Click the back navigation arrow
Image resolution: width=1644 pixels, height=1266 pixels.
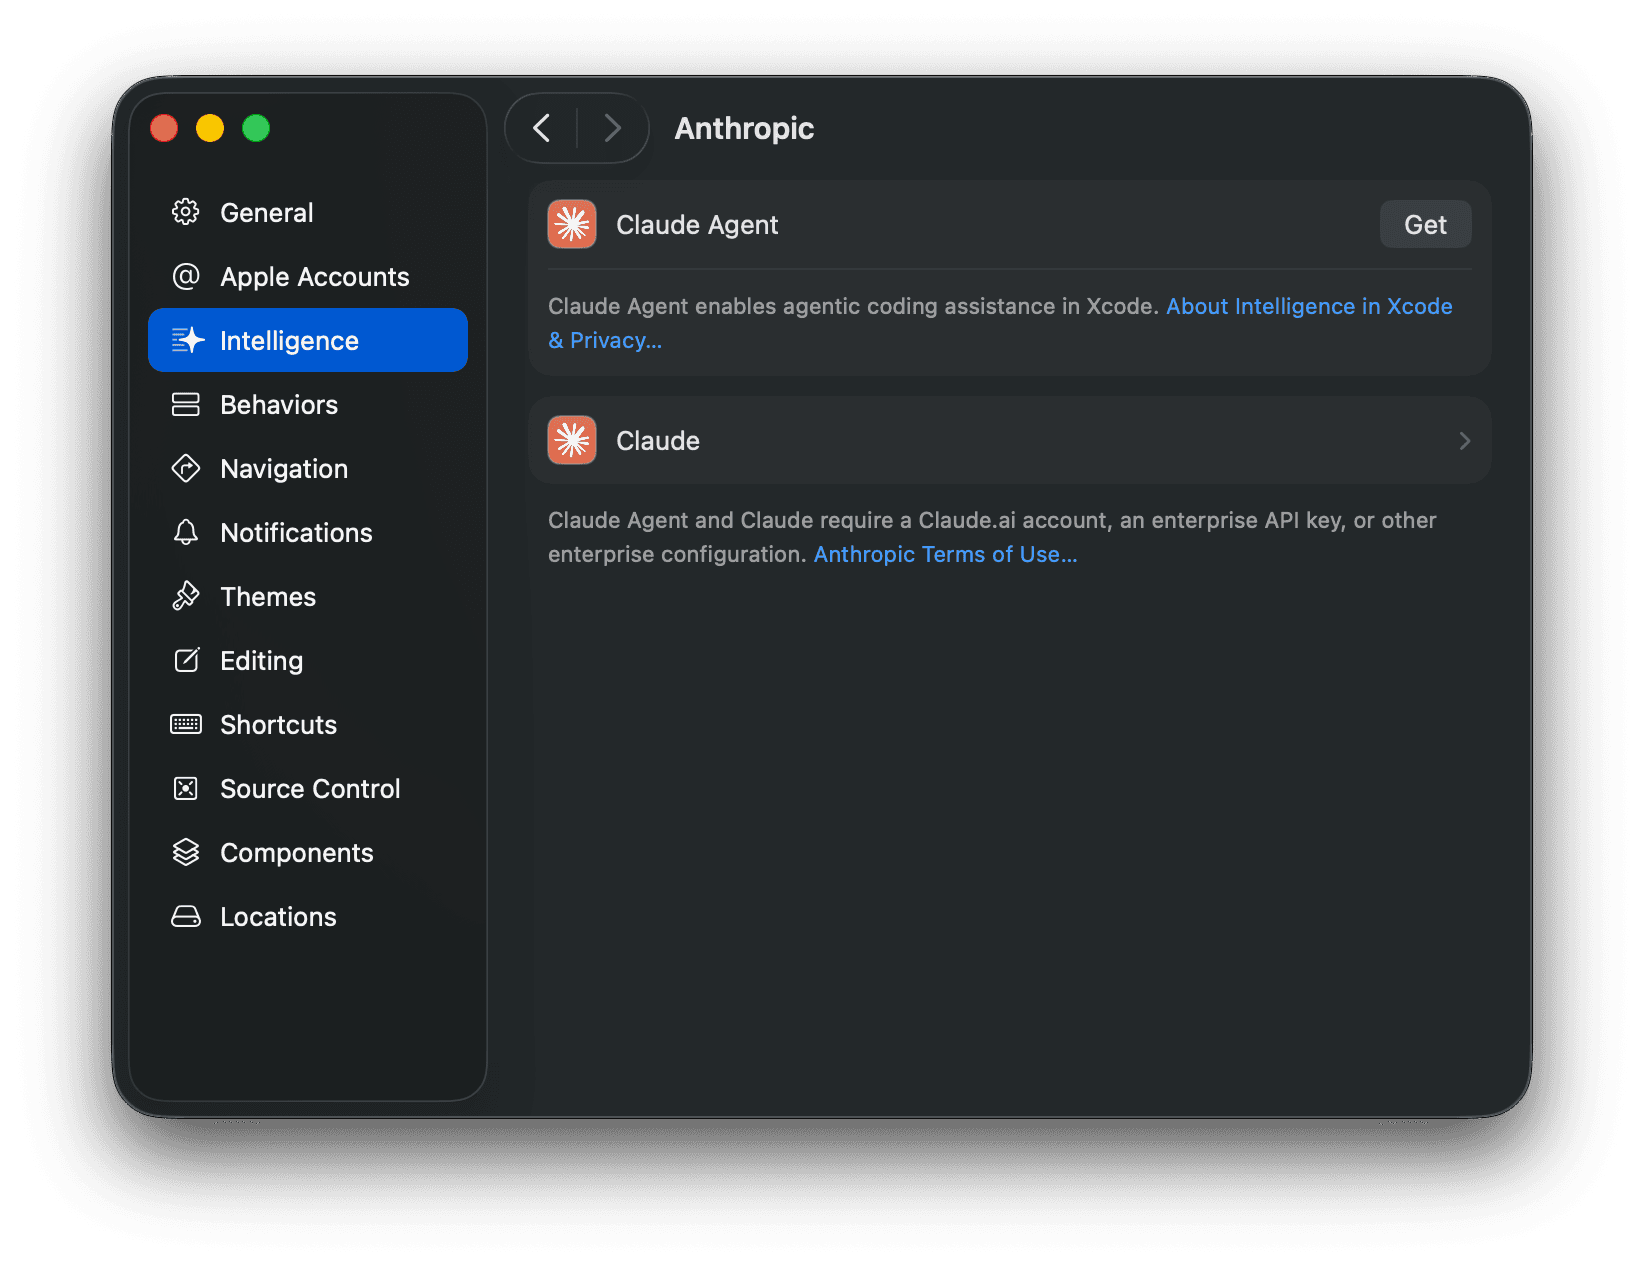point(541,128)
